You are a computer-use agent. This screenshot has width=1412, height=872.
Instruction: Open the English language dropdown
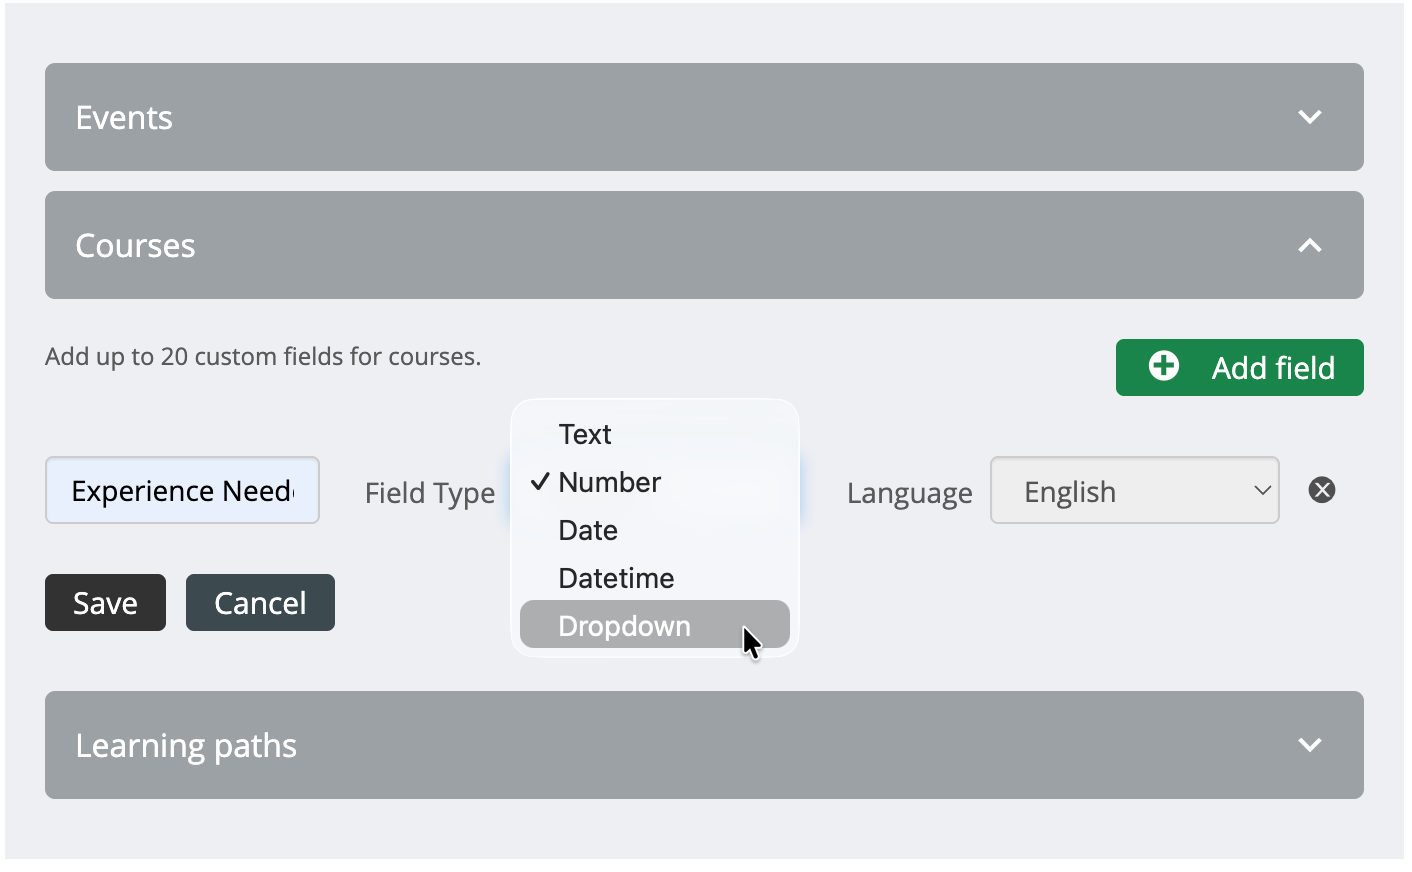click(x=1134, y=491)
